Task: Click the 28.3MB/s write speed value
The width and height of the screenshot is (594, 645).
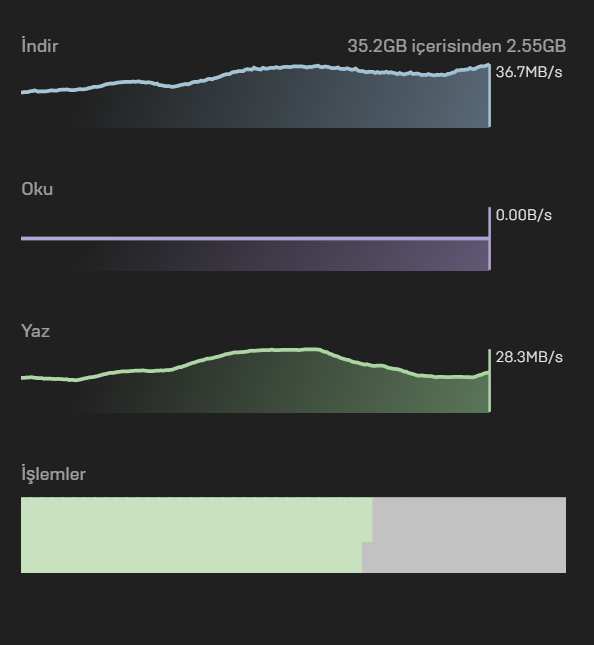Action: tap(529, 357)
